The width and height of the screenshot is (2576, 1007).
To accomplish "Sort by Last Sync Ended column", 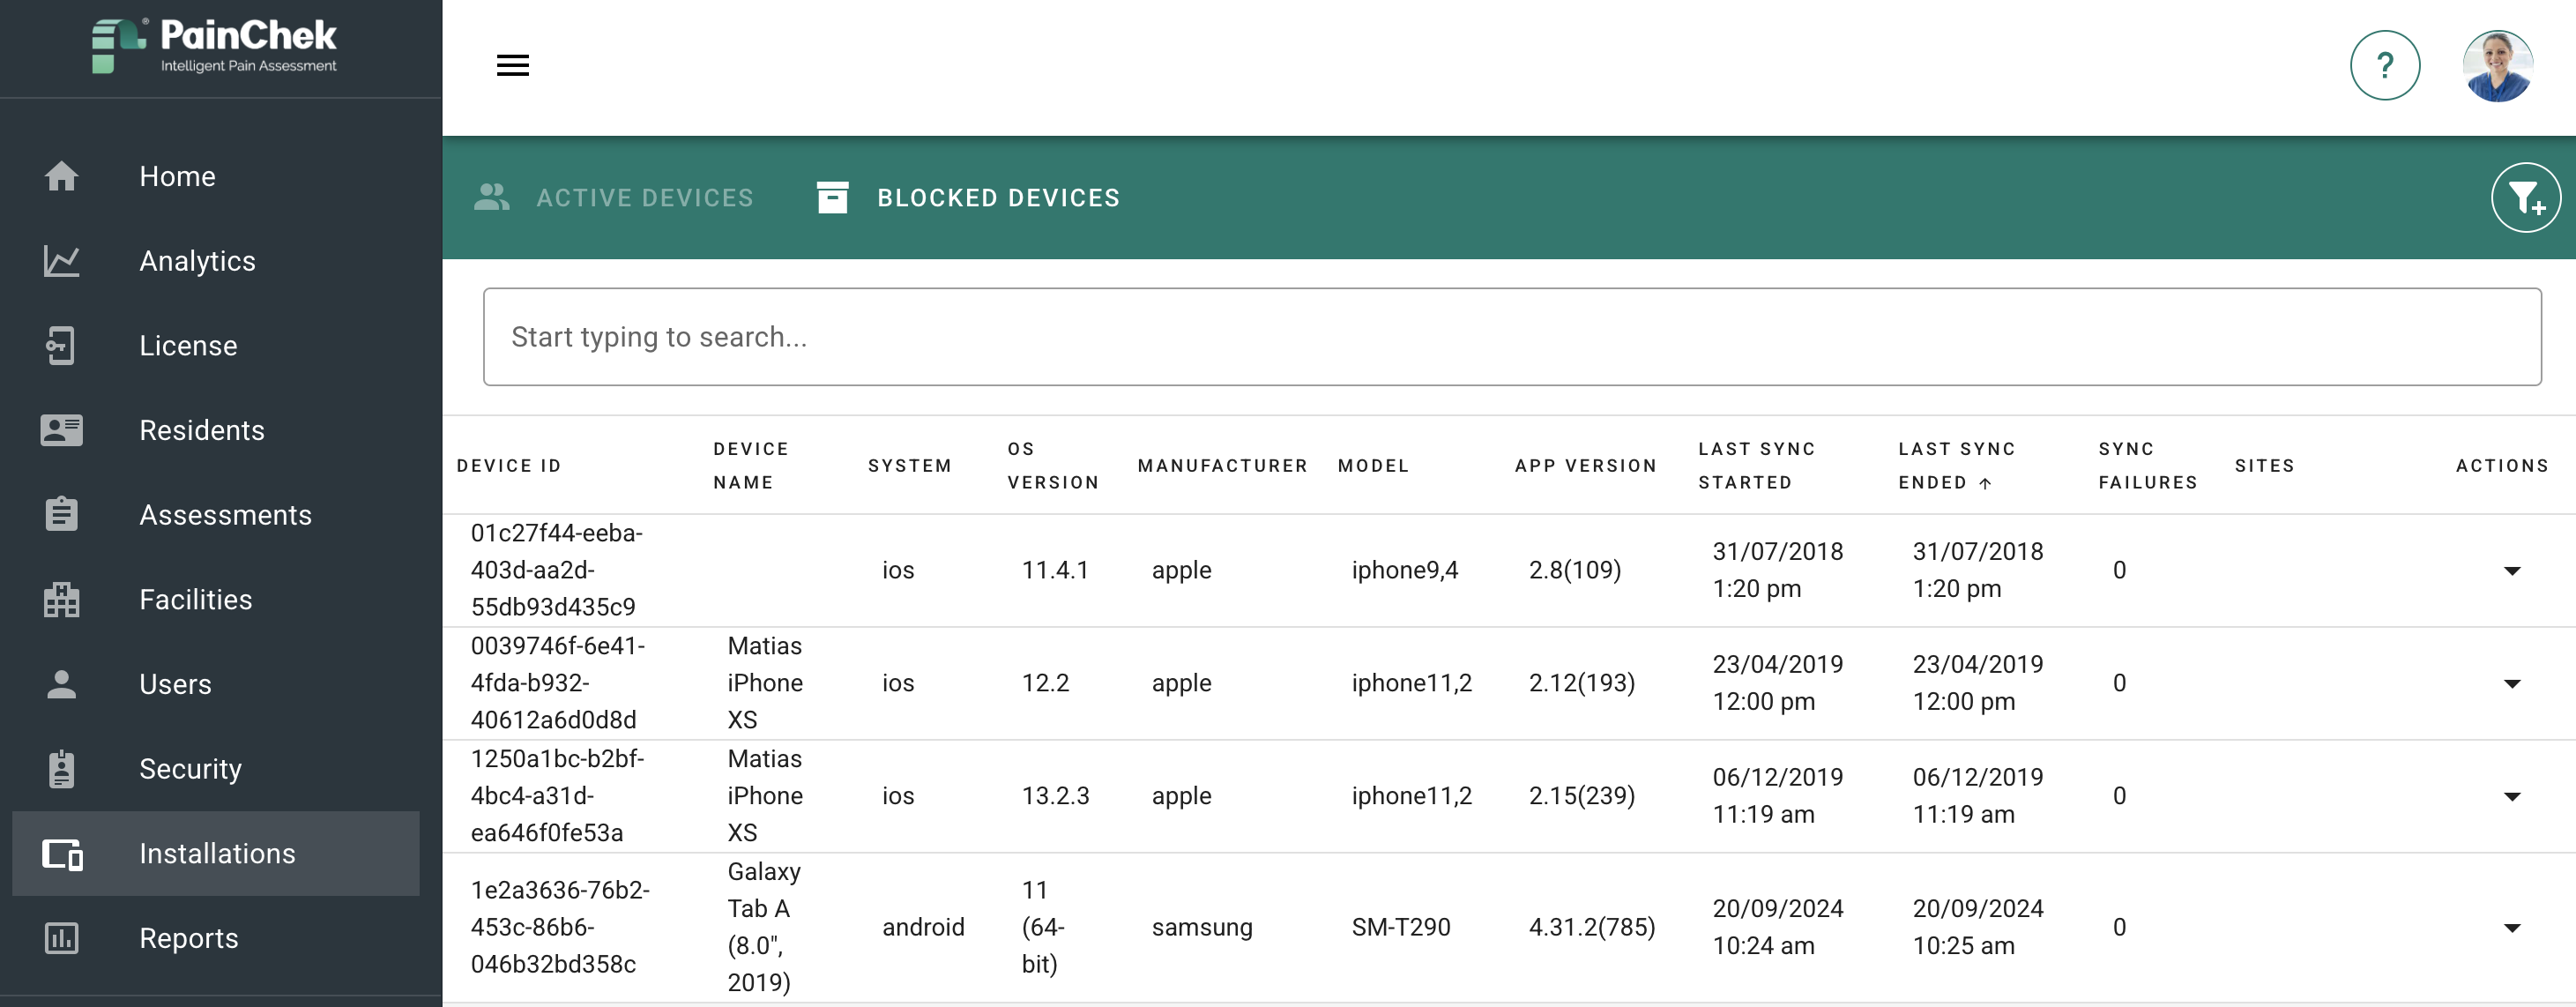I will pyautogui.click(x=1957, y=466).
